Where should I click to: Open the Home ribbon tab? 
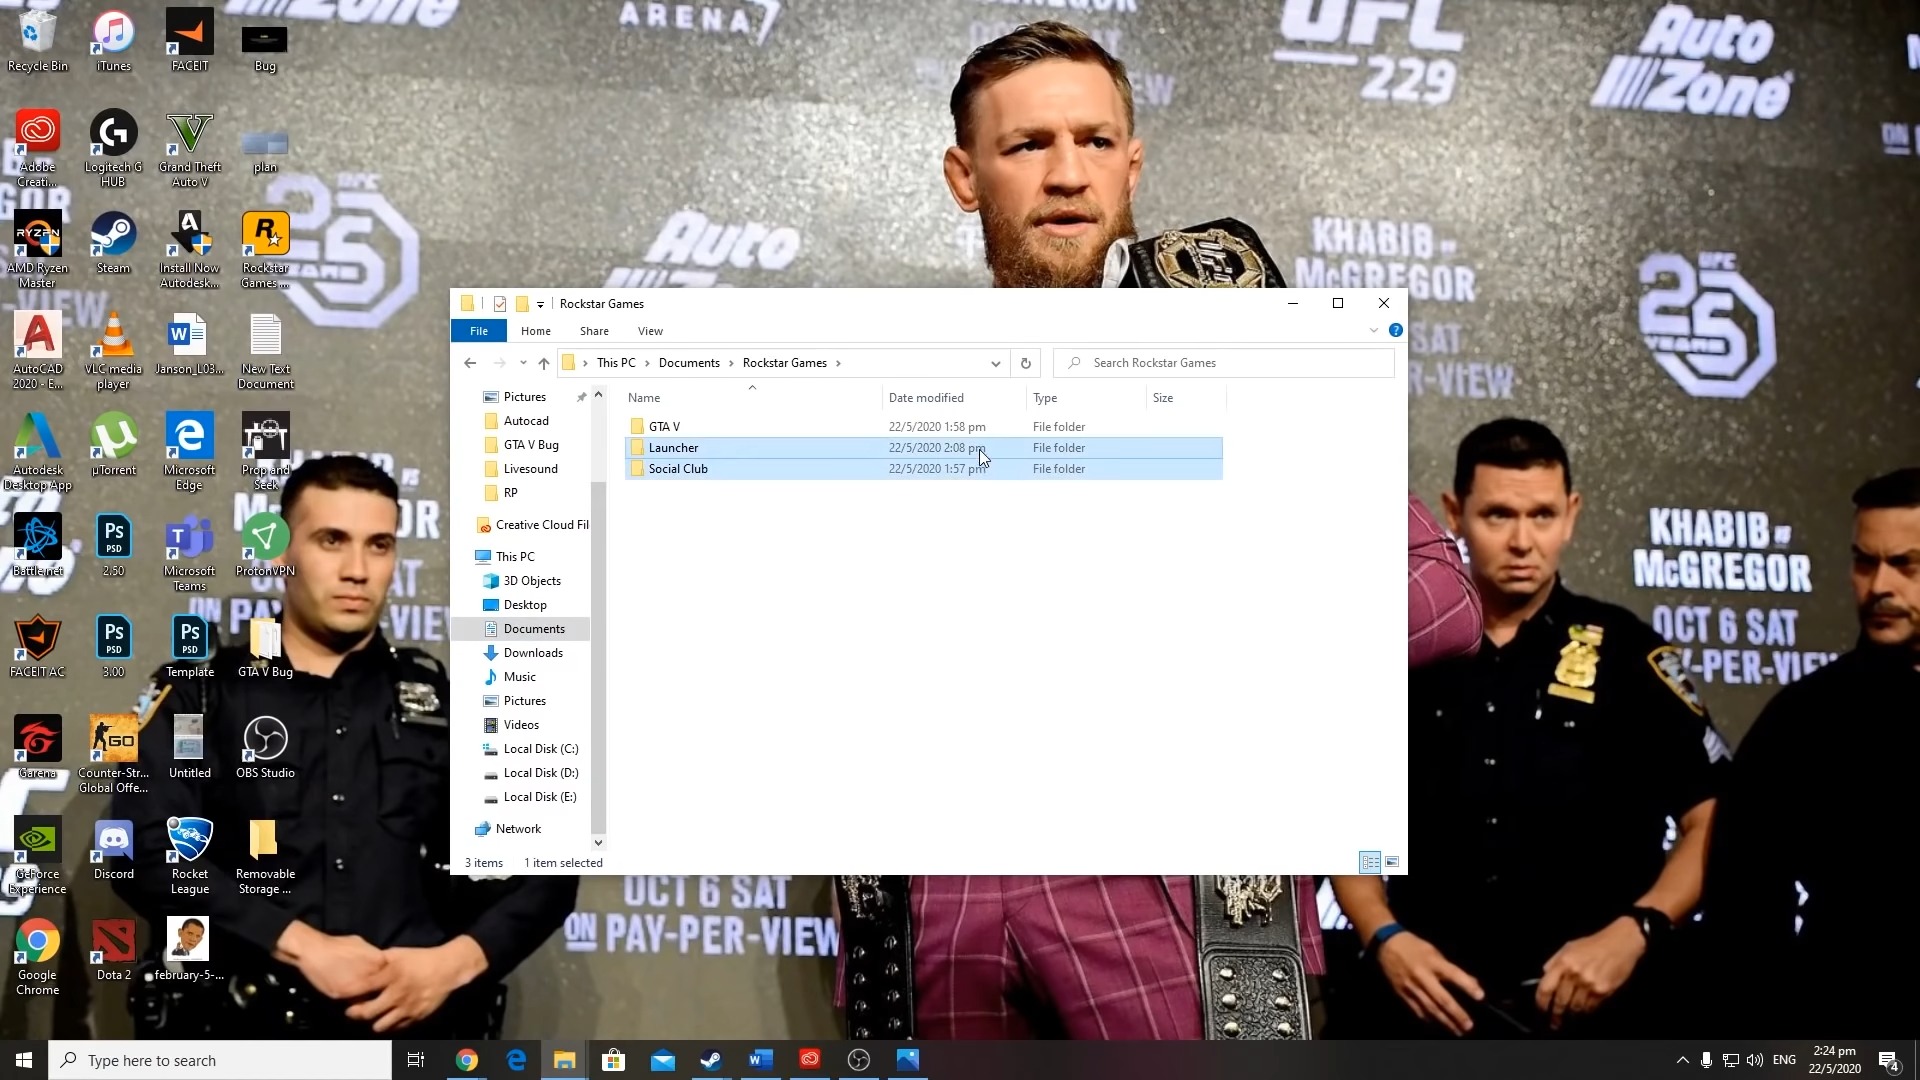click(536, 331)
